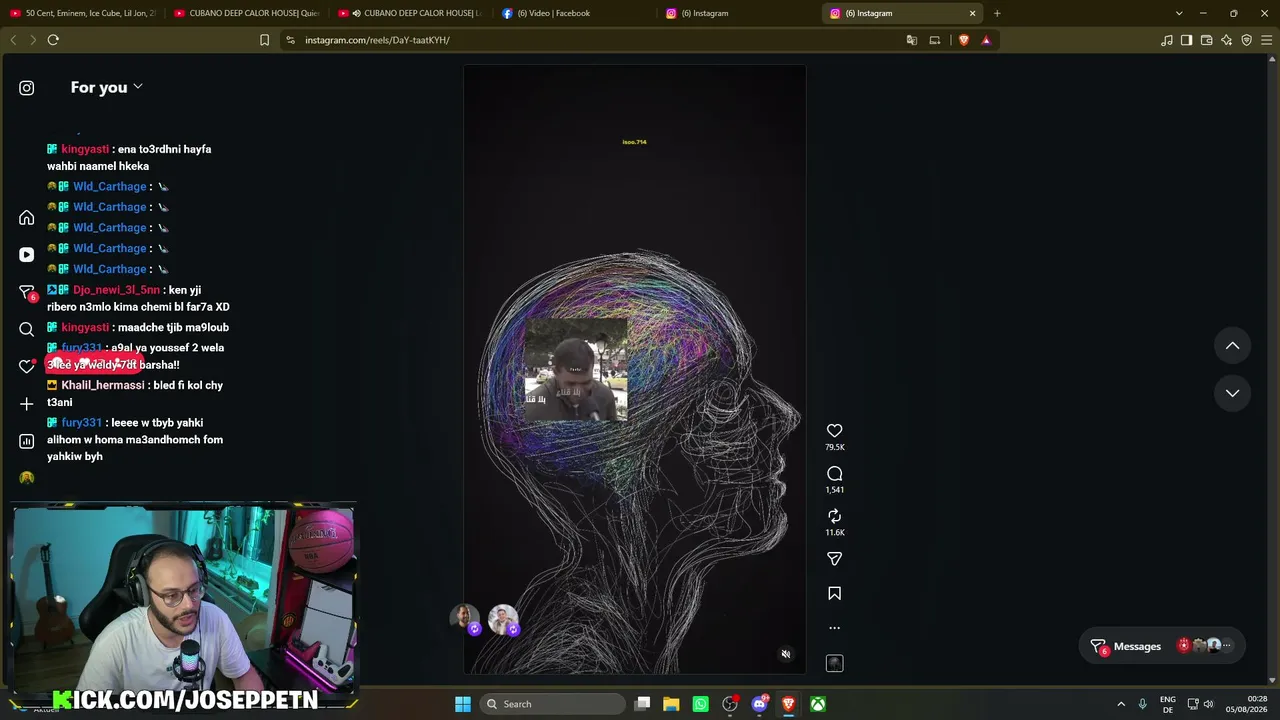
Task: Open WhatsApp from the taskbar
Action: [701, 704]
